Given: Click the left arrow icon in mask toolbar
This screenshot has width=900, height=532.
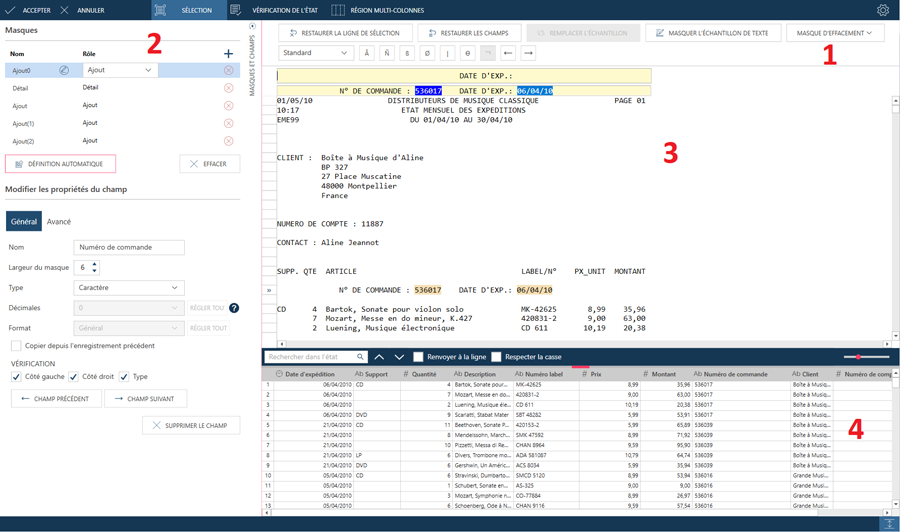Looking at the screenshot, I should click(508, 53).
